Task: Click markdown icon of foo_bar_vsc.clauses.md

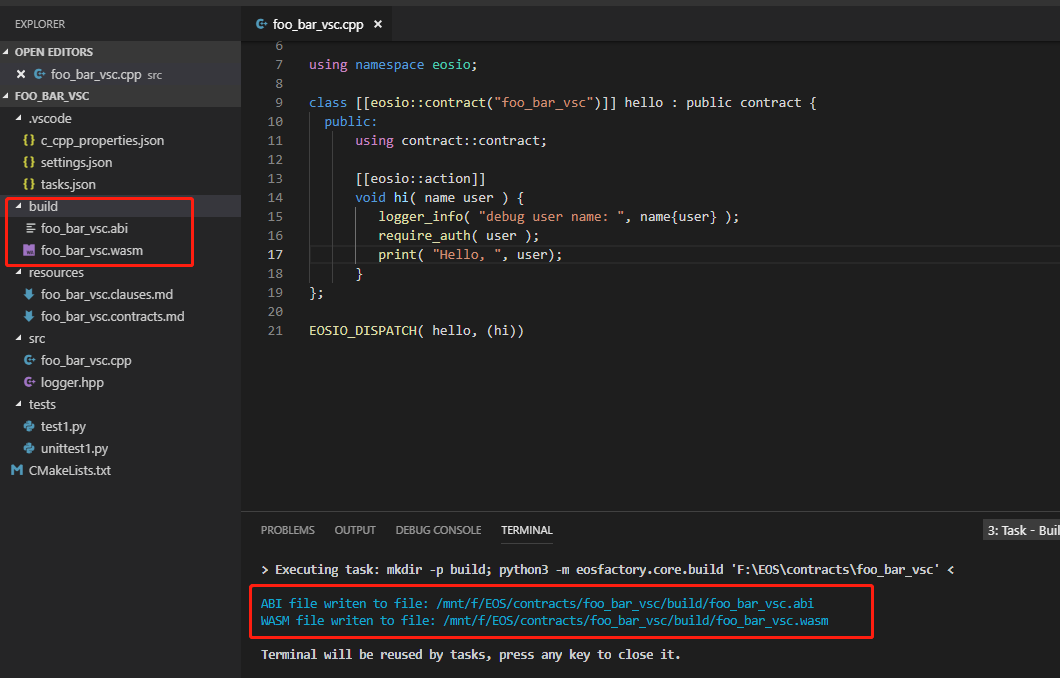Action: coord(29,294)
